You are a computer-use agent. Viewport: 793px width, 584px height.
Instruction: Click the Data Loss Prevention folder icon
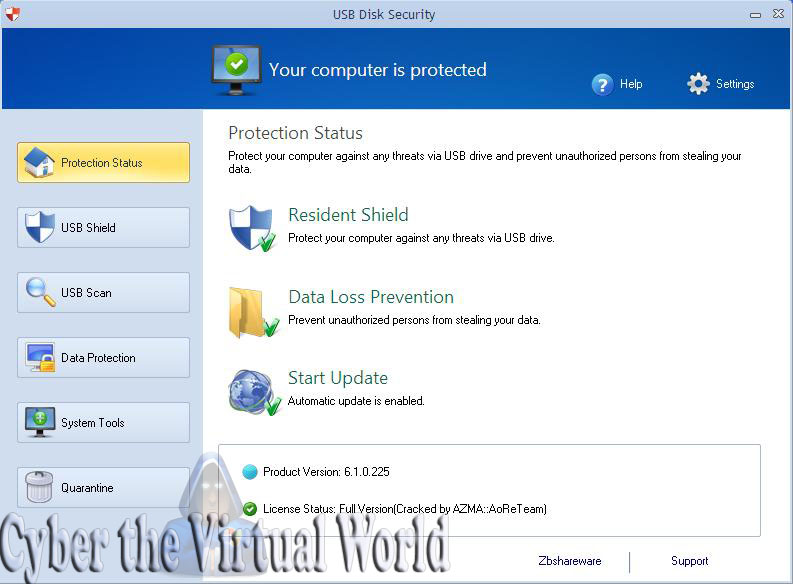tap(253, 312)
